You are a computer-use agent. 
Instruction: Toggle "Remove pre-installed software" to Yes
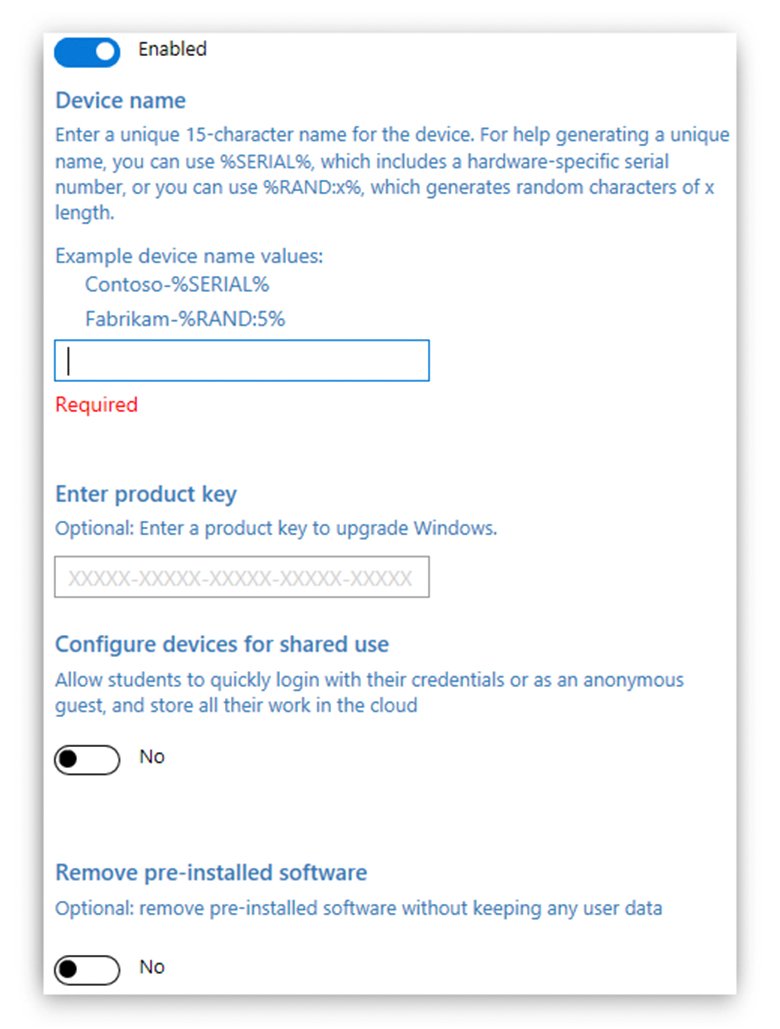[x=87, y=969]
